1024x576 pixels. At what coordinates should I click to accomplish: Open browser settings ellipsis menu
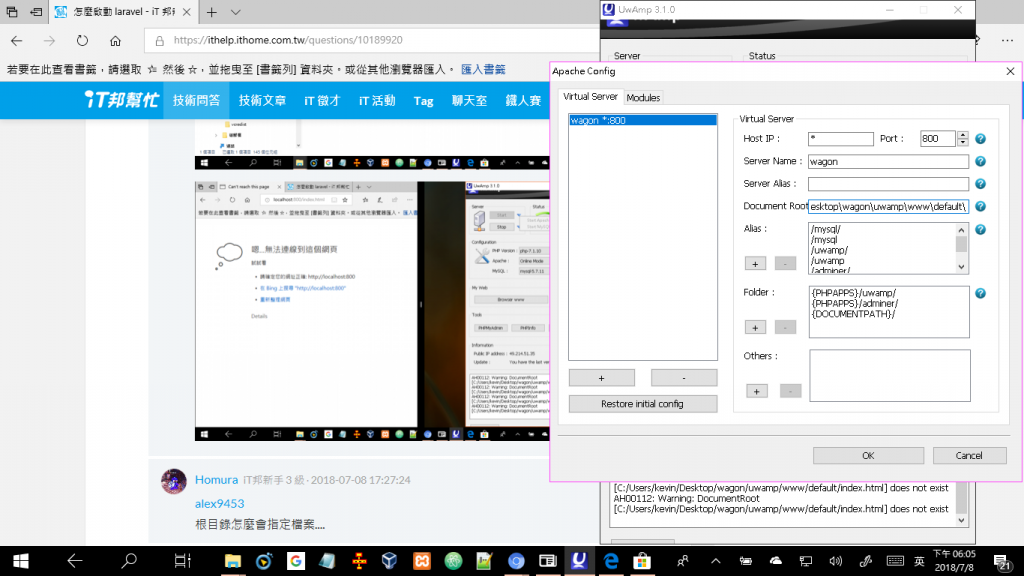(x=1008, y=40)
